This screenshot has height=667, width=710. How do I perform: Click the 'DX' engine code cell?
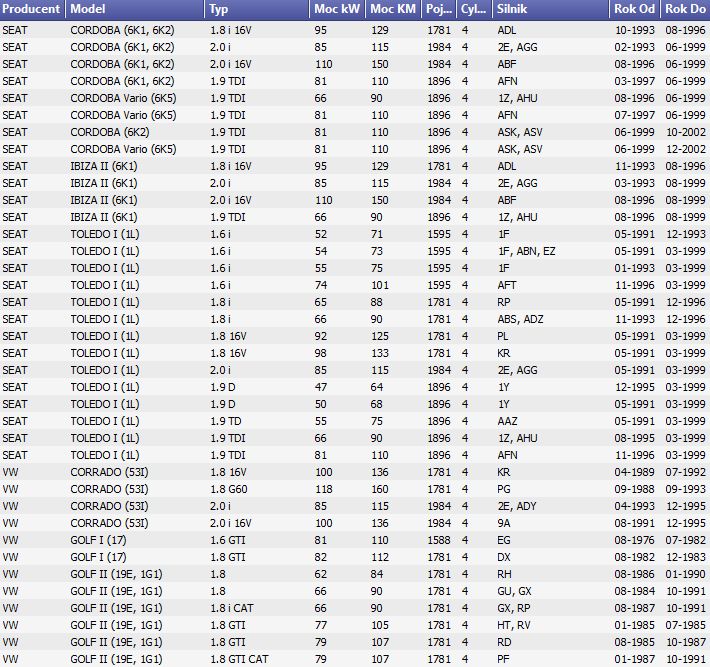[504, 557]
